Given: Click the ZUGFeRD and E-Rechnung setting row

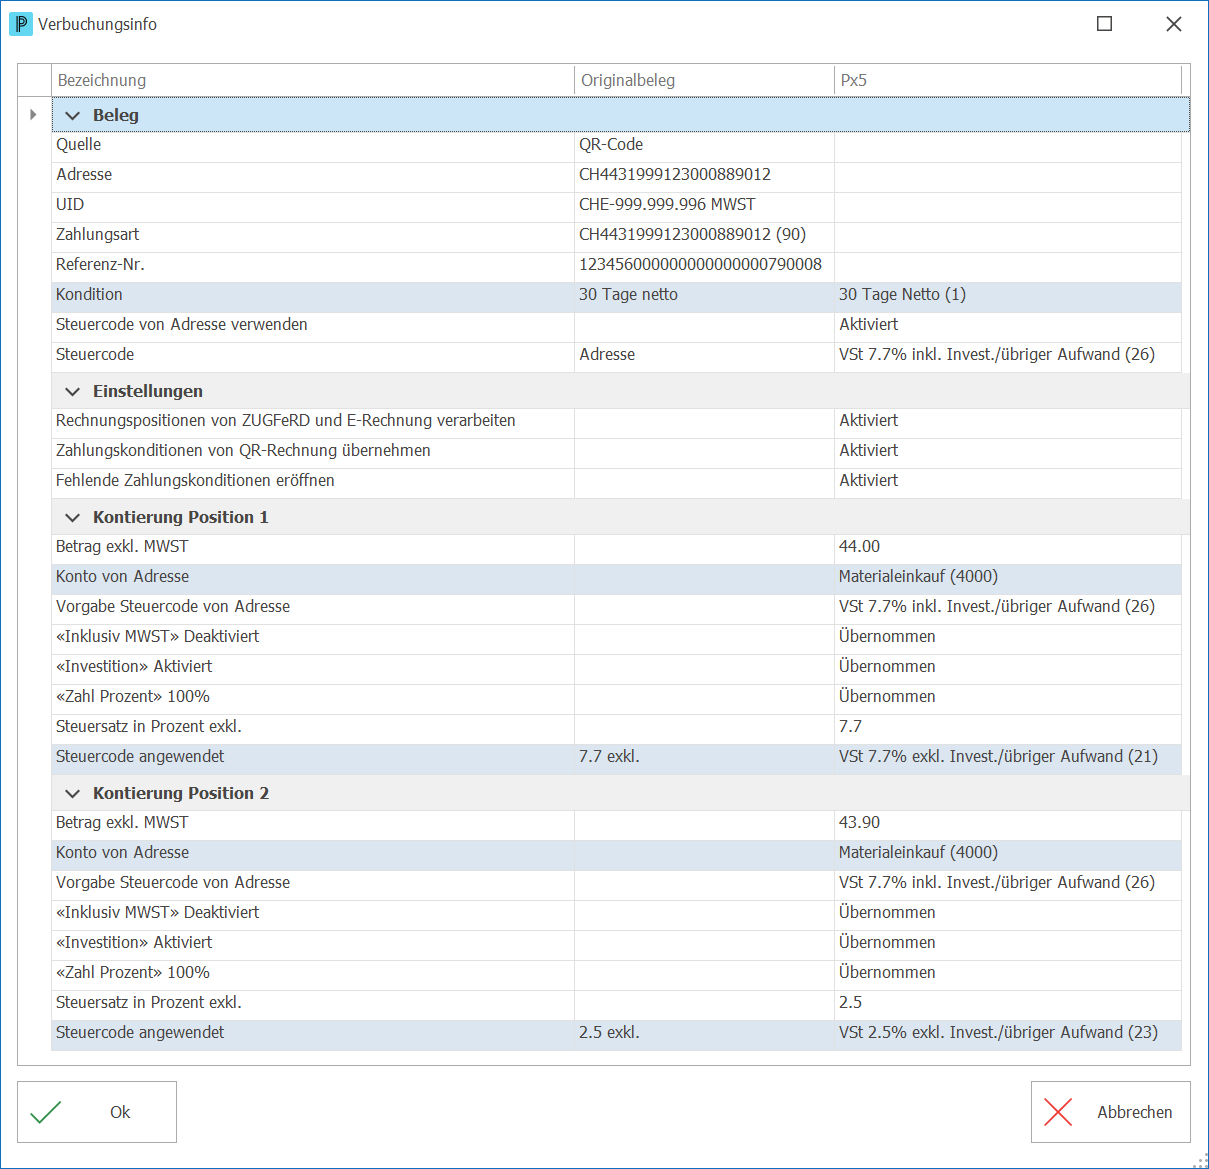Looking at the screenshot, I should point(616,421).
